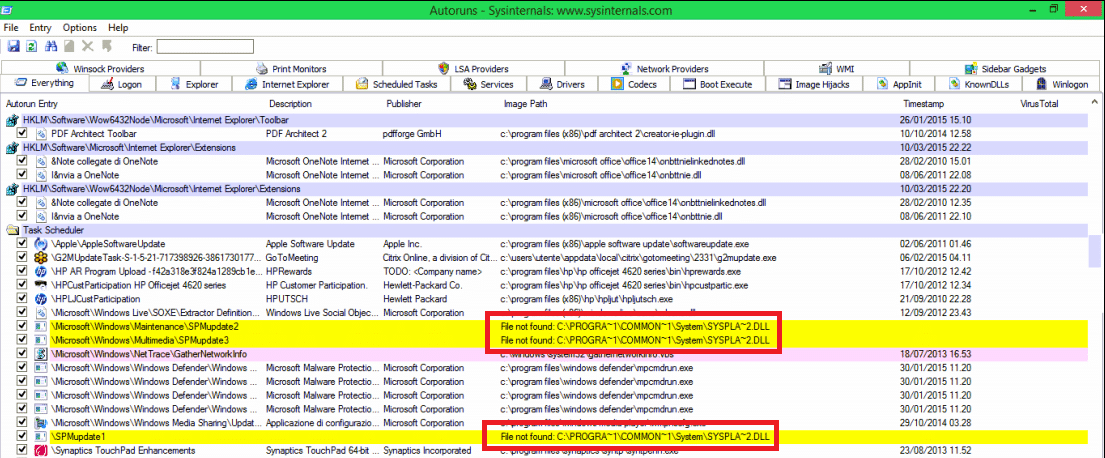
Task: Open the Explorer tab
Action: (194, 85)
